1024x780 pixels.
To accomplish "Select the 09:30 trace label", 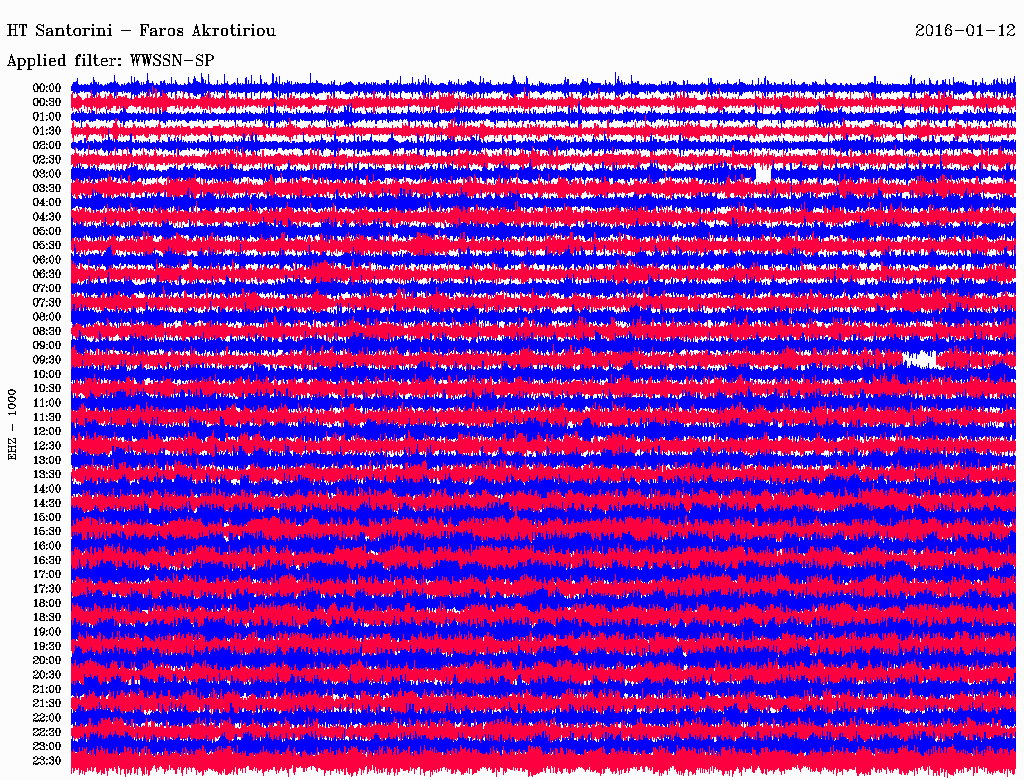I will pos(47,360).
